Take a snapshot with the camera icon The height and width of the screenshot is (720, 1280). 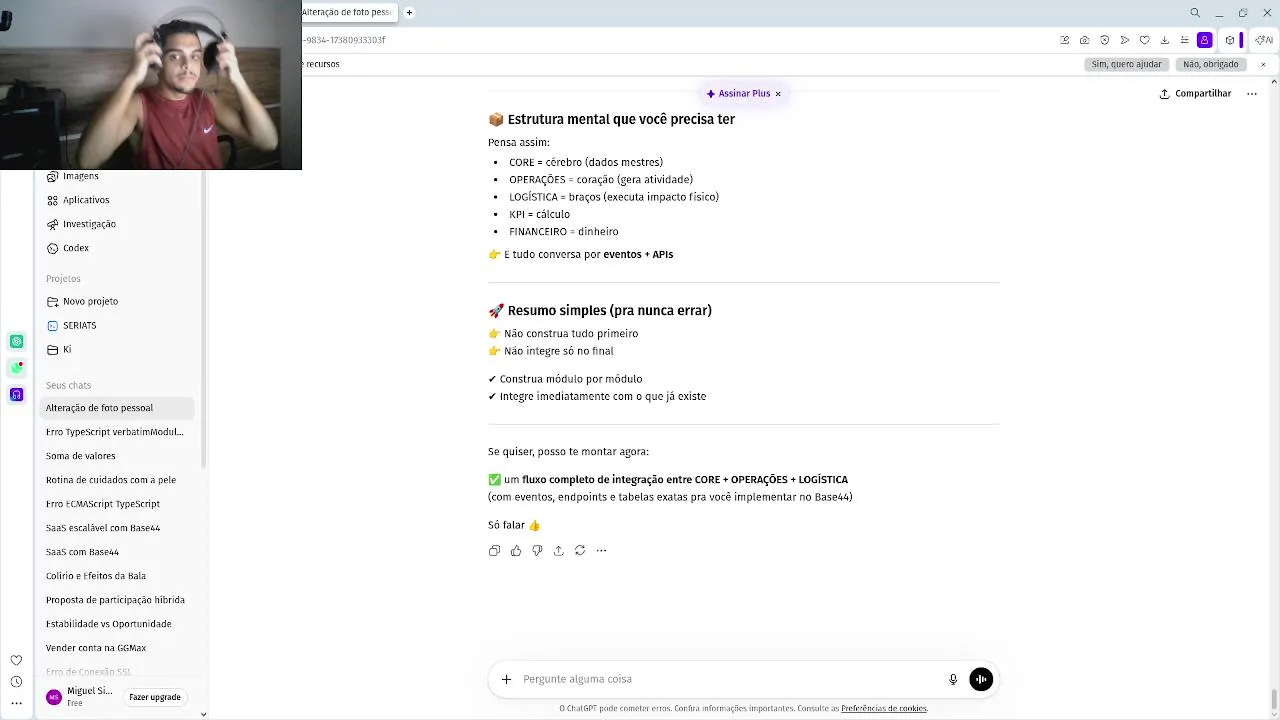tap(1085, 40)
